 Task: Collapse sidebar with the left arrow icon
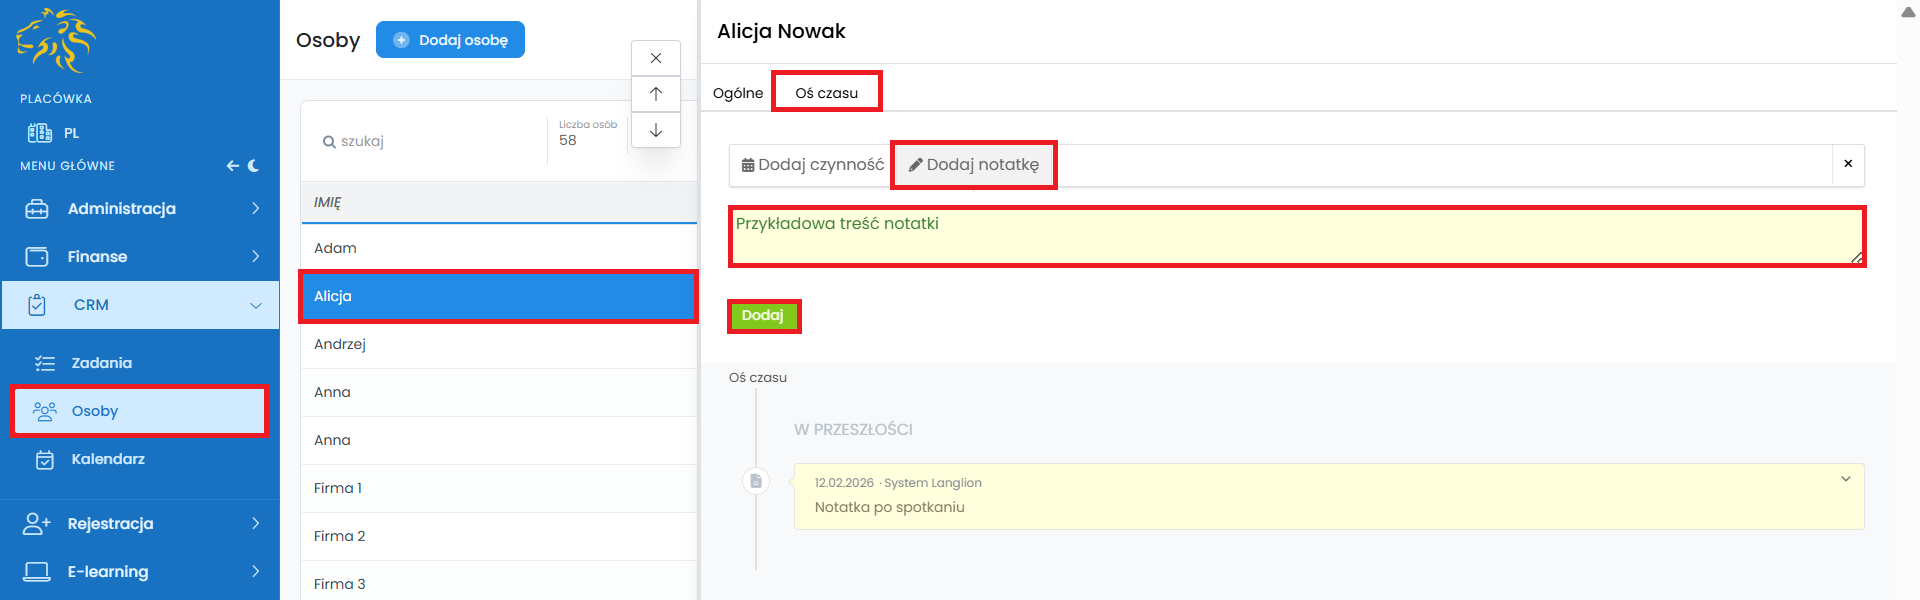click(x=232, y=166)
